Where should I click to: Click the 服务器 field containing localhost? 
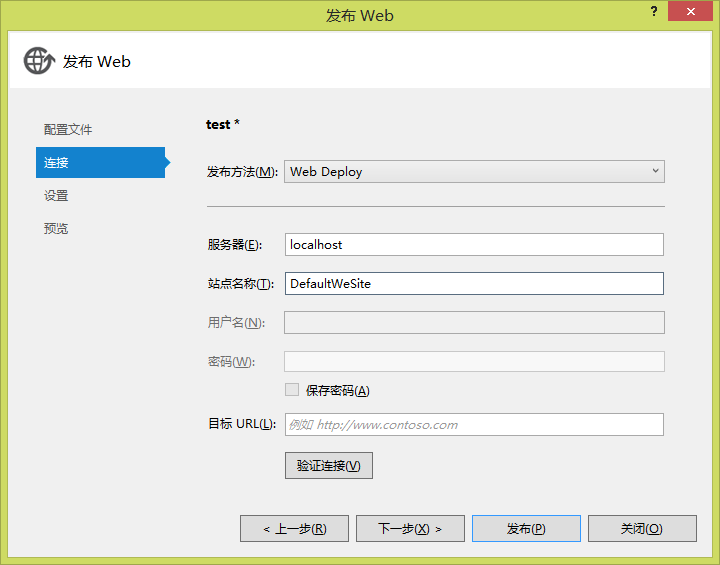click(474, 244)
